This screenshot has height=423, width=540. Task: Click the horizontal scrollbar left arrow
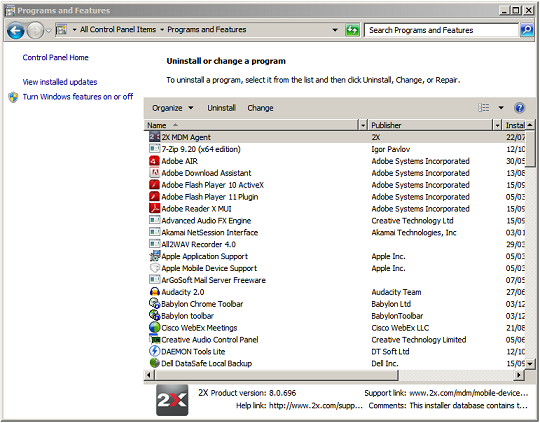coord(149,375)
